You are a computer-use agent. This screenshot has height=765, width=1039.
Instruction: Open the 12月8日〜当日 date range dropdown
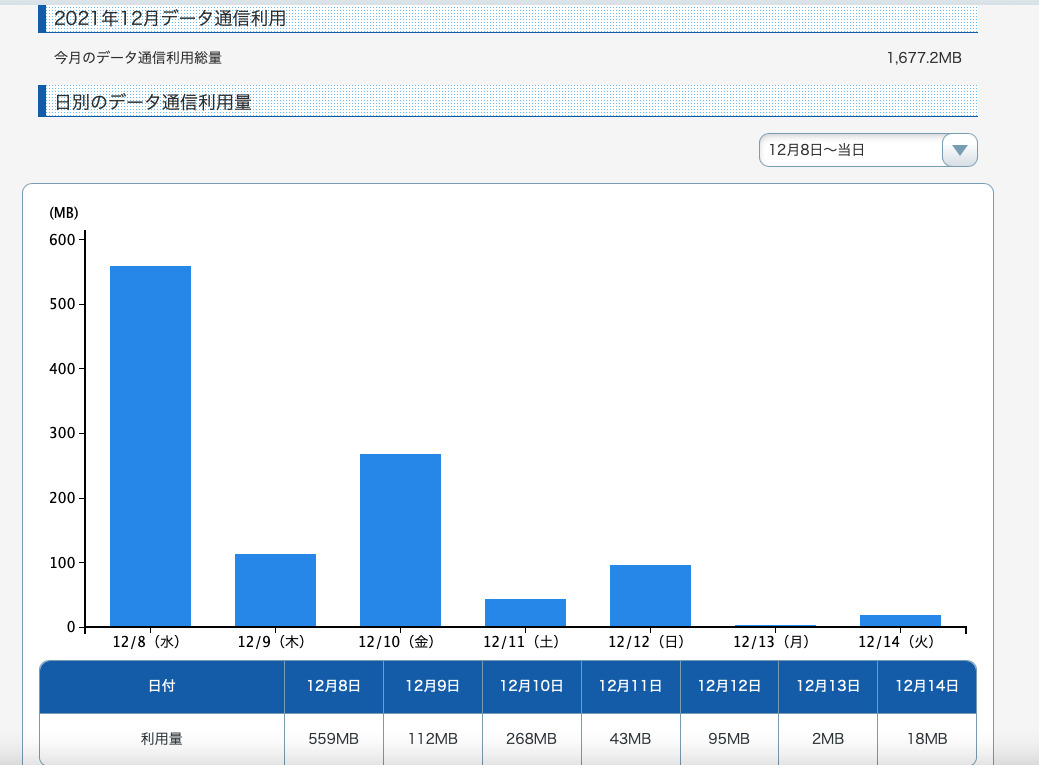click(x=850, y=150)
